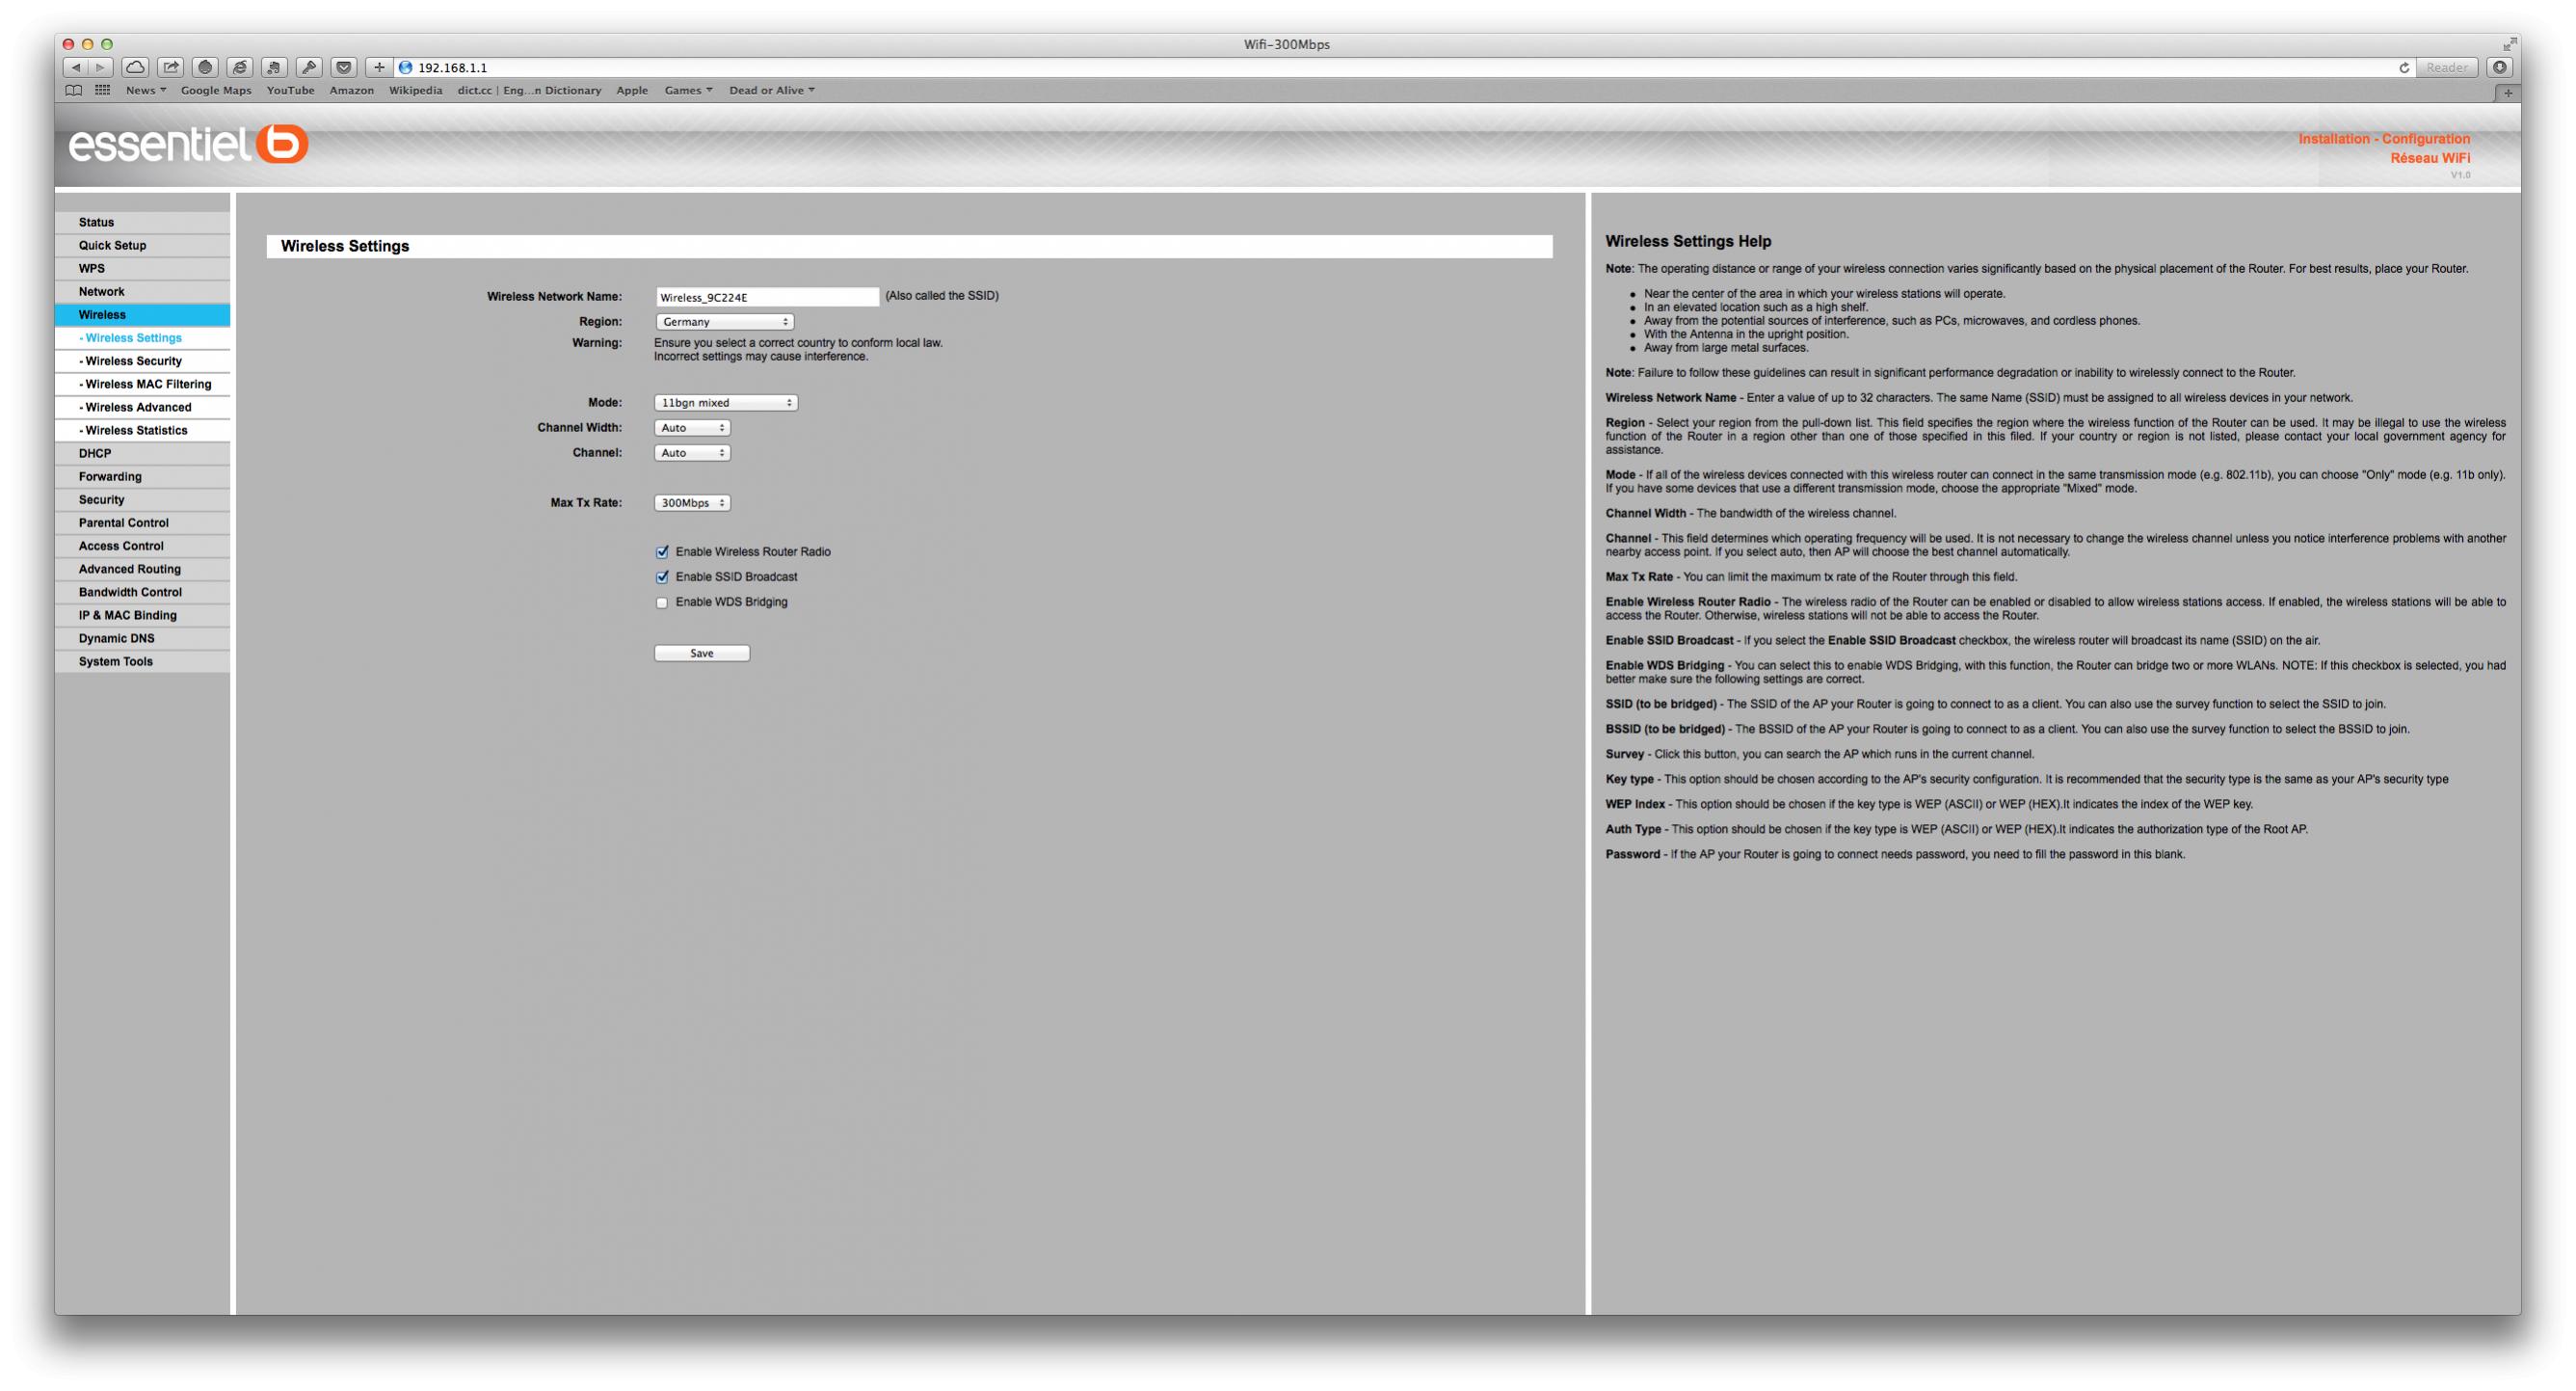Open the Max Tx Rate dropdown
Viewport: 2576px width, 1391px height.
tap(692, 503)
